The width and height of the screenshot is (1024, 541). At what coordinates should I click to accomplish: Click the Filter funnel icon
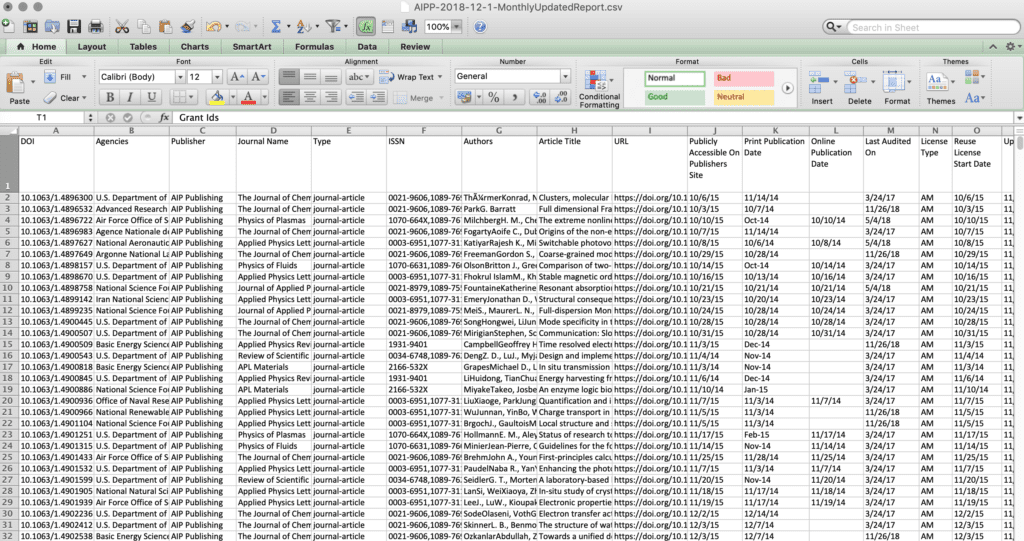click(333, 27)
